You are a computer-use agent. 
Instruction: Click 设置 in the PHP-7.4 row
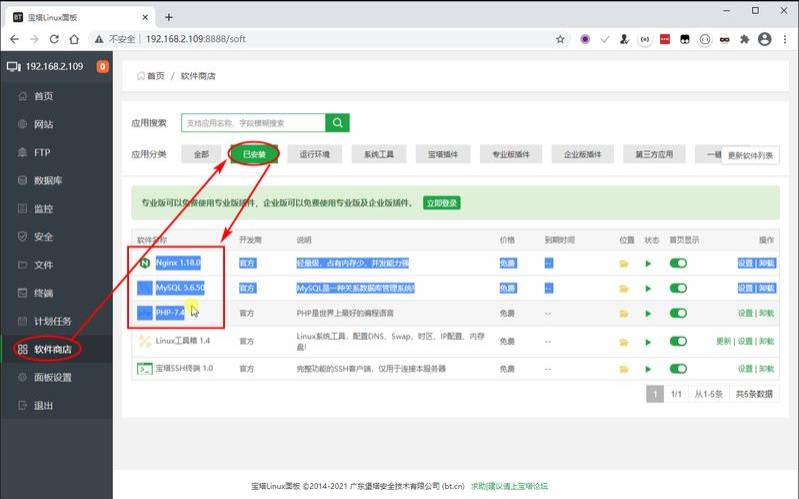click(745, 313)
